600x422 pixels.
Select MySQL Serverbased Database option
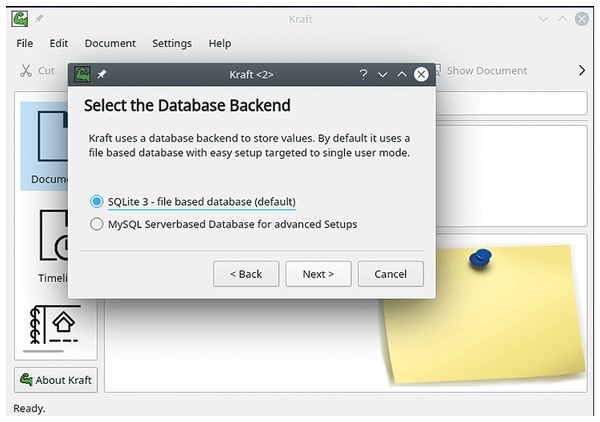pos(223,224)
